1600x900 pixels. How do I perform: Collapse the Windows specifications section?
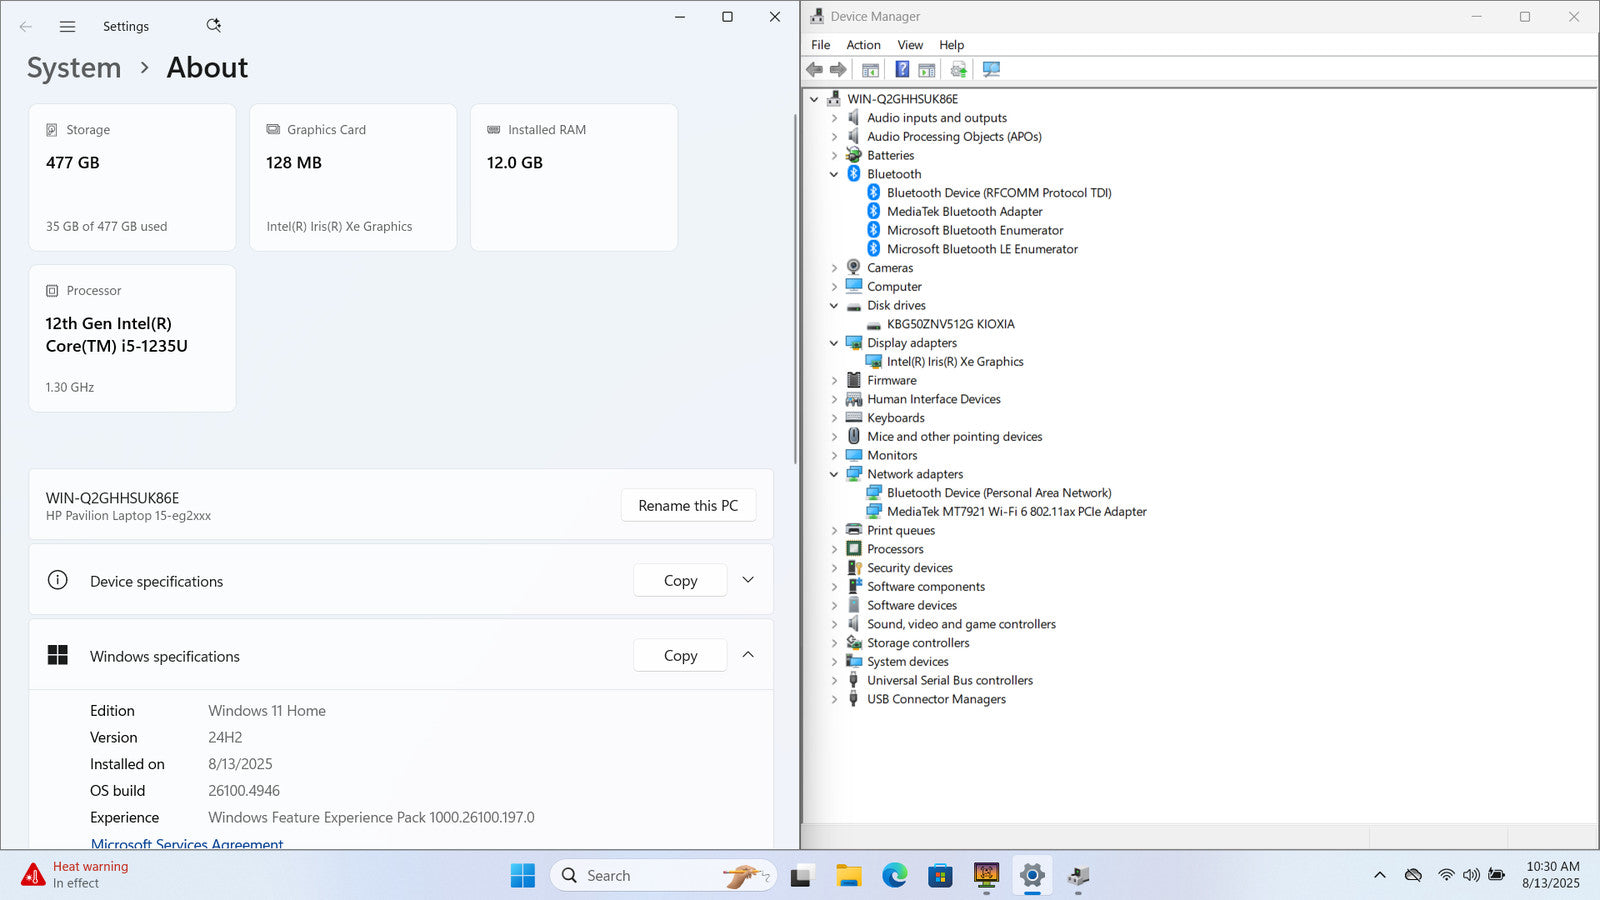pyautogui.click(x=748, y=655)
